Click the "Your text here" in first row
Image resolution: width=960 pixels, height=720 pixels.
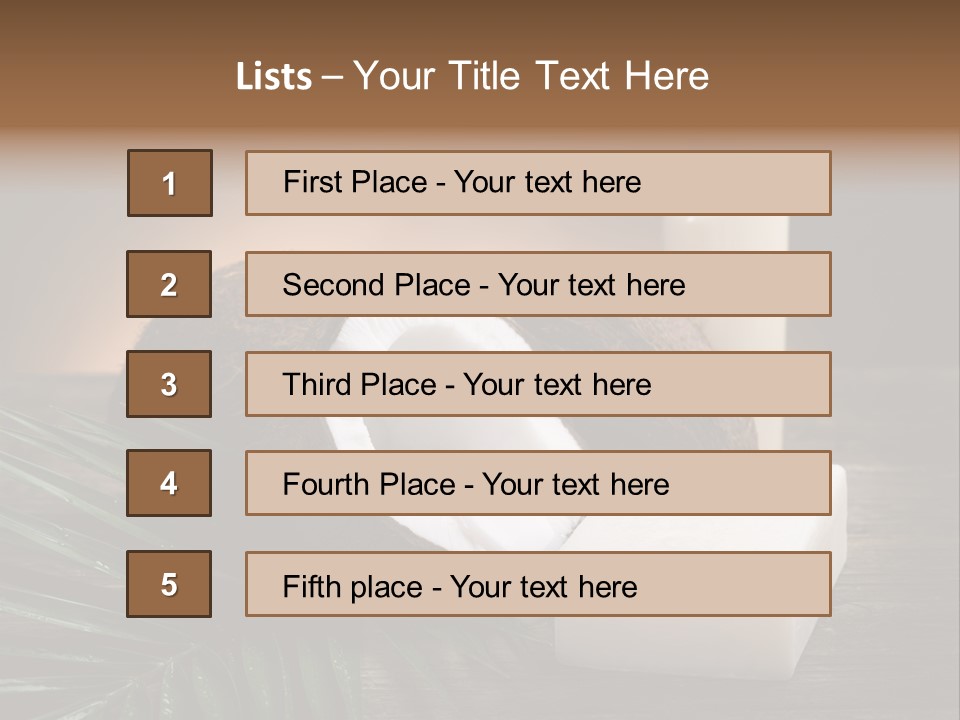click(x=547, y=182)
